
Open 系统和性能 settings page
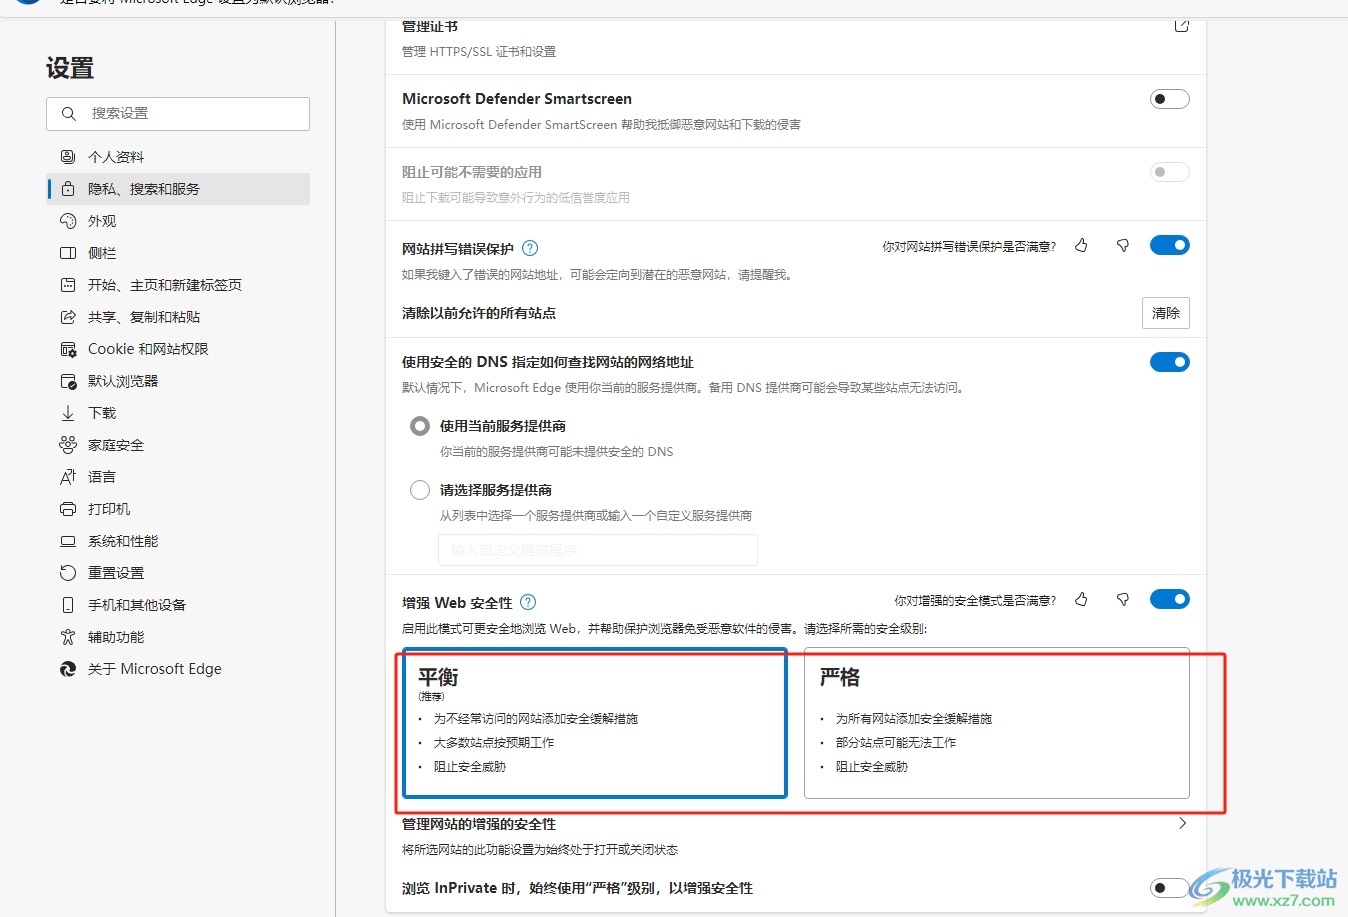[178, 541]
